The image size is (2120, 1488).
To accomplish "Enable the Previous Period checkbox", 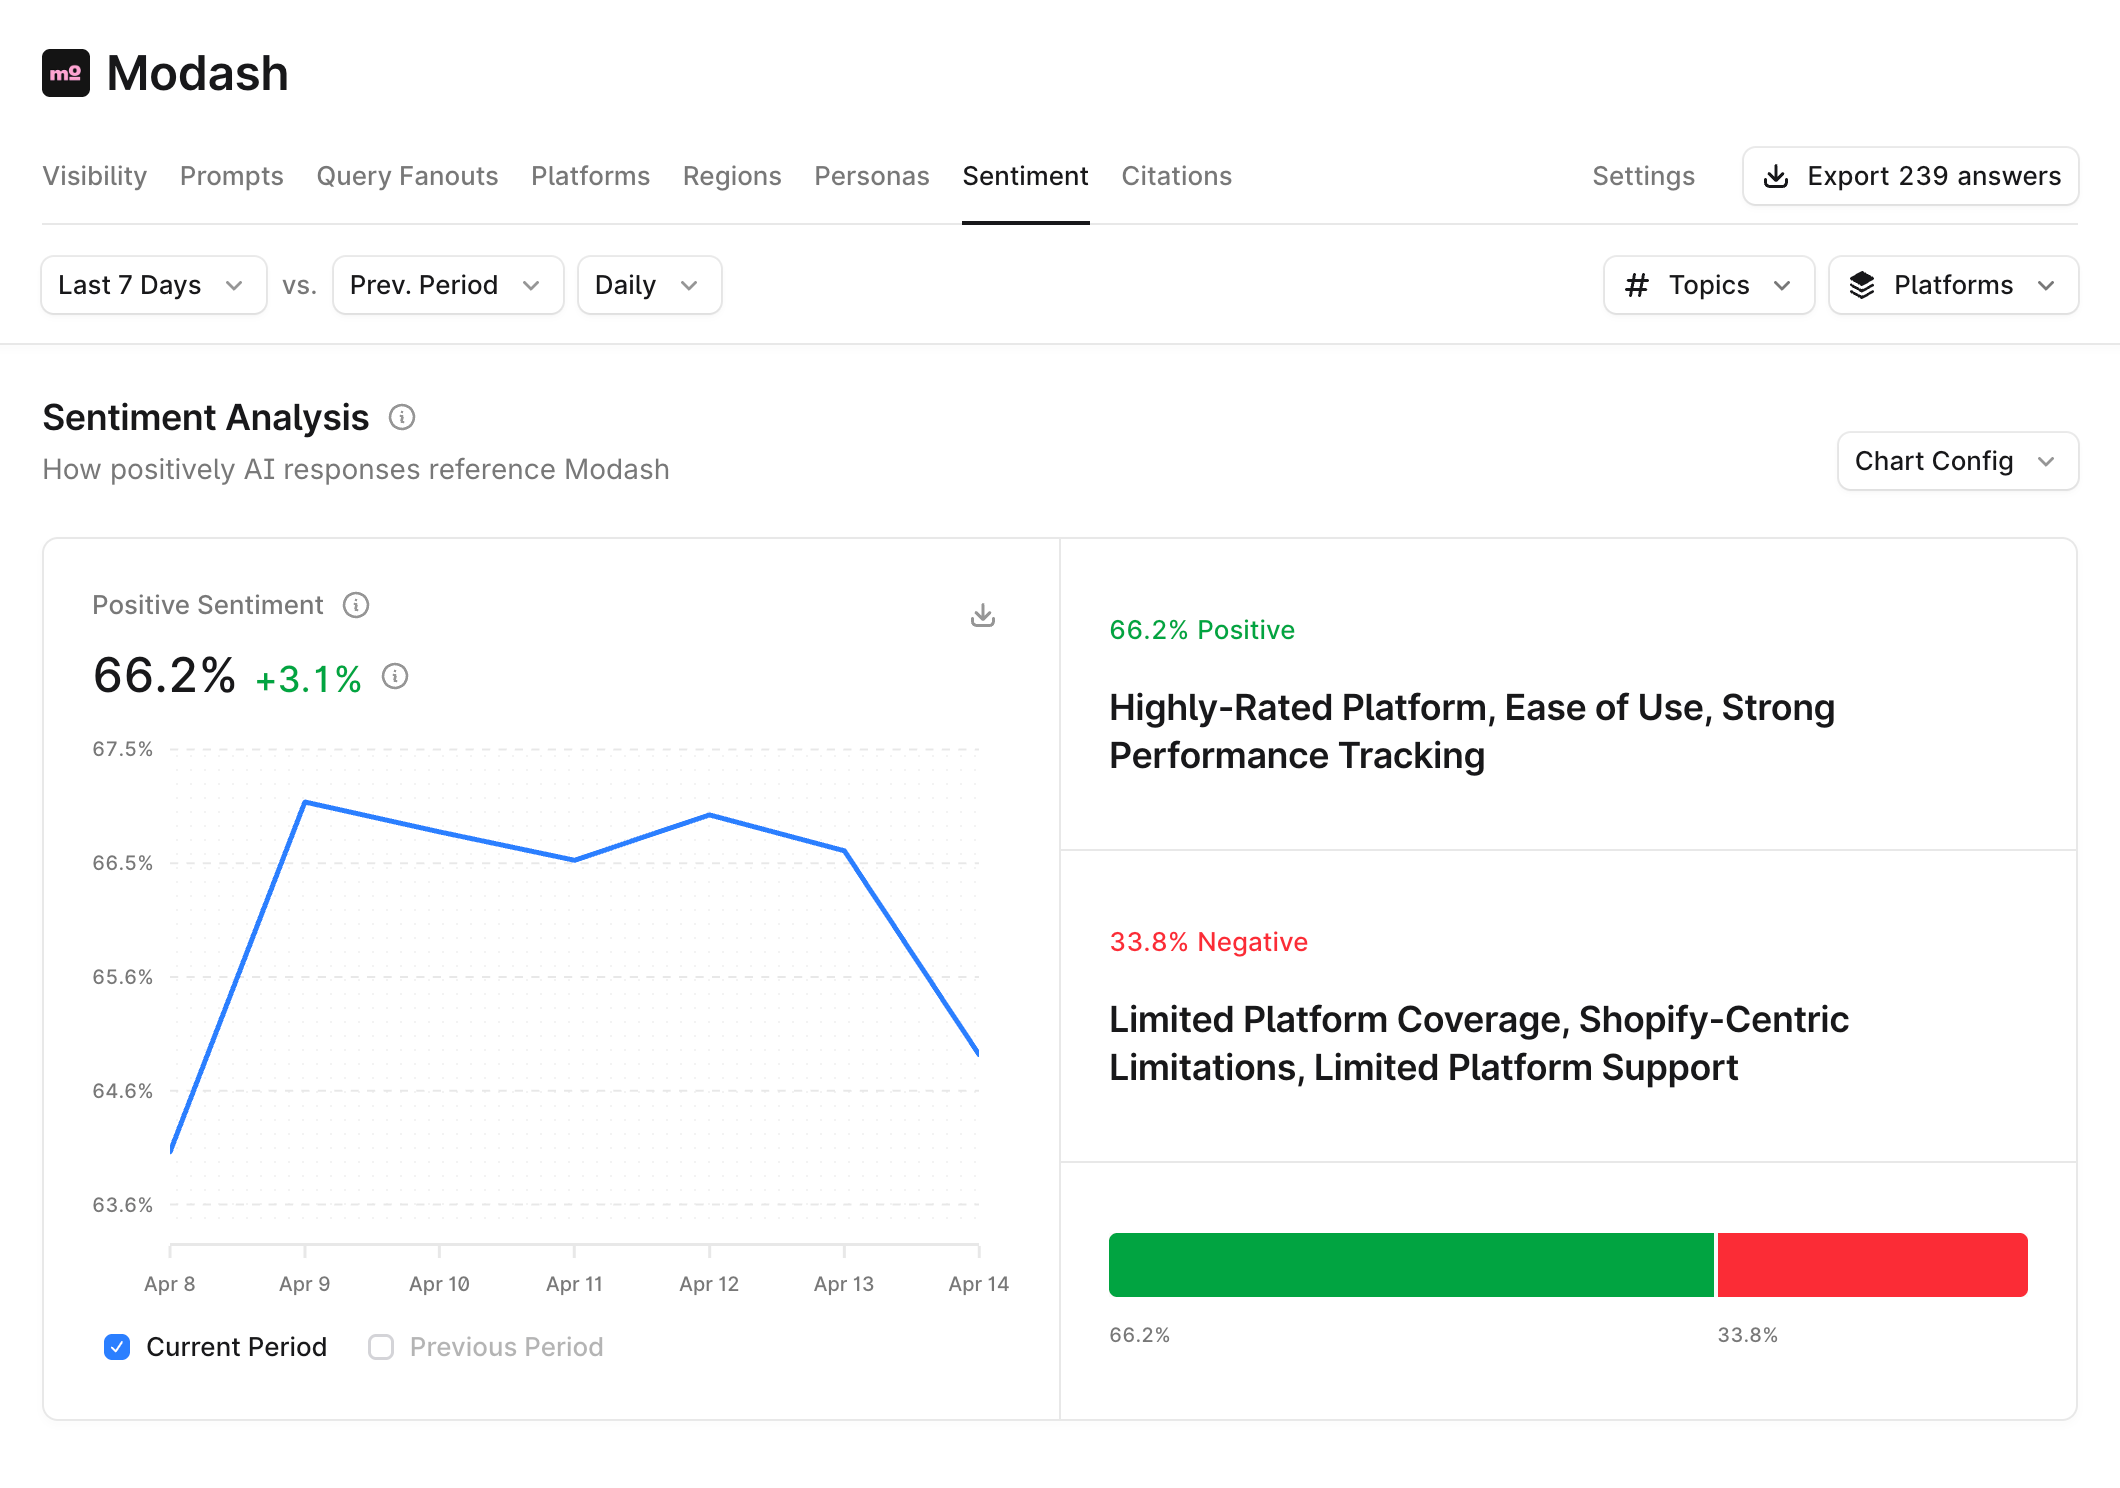I will click(x=381, y=1347).
